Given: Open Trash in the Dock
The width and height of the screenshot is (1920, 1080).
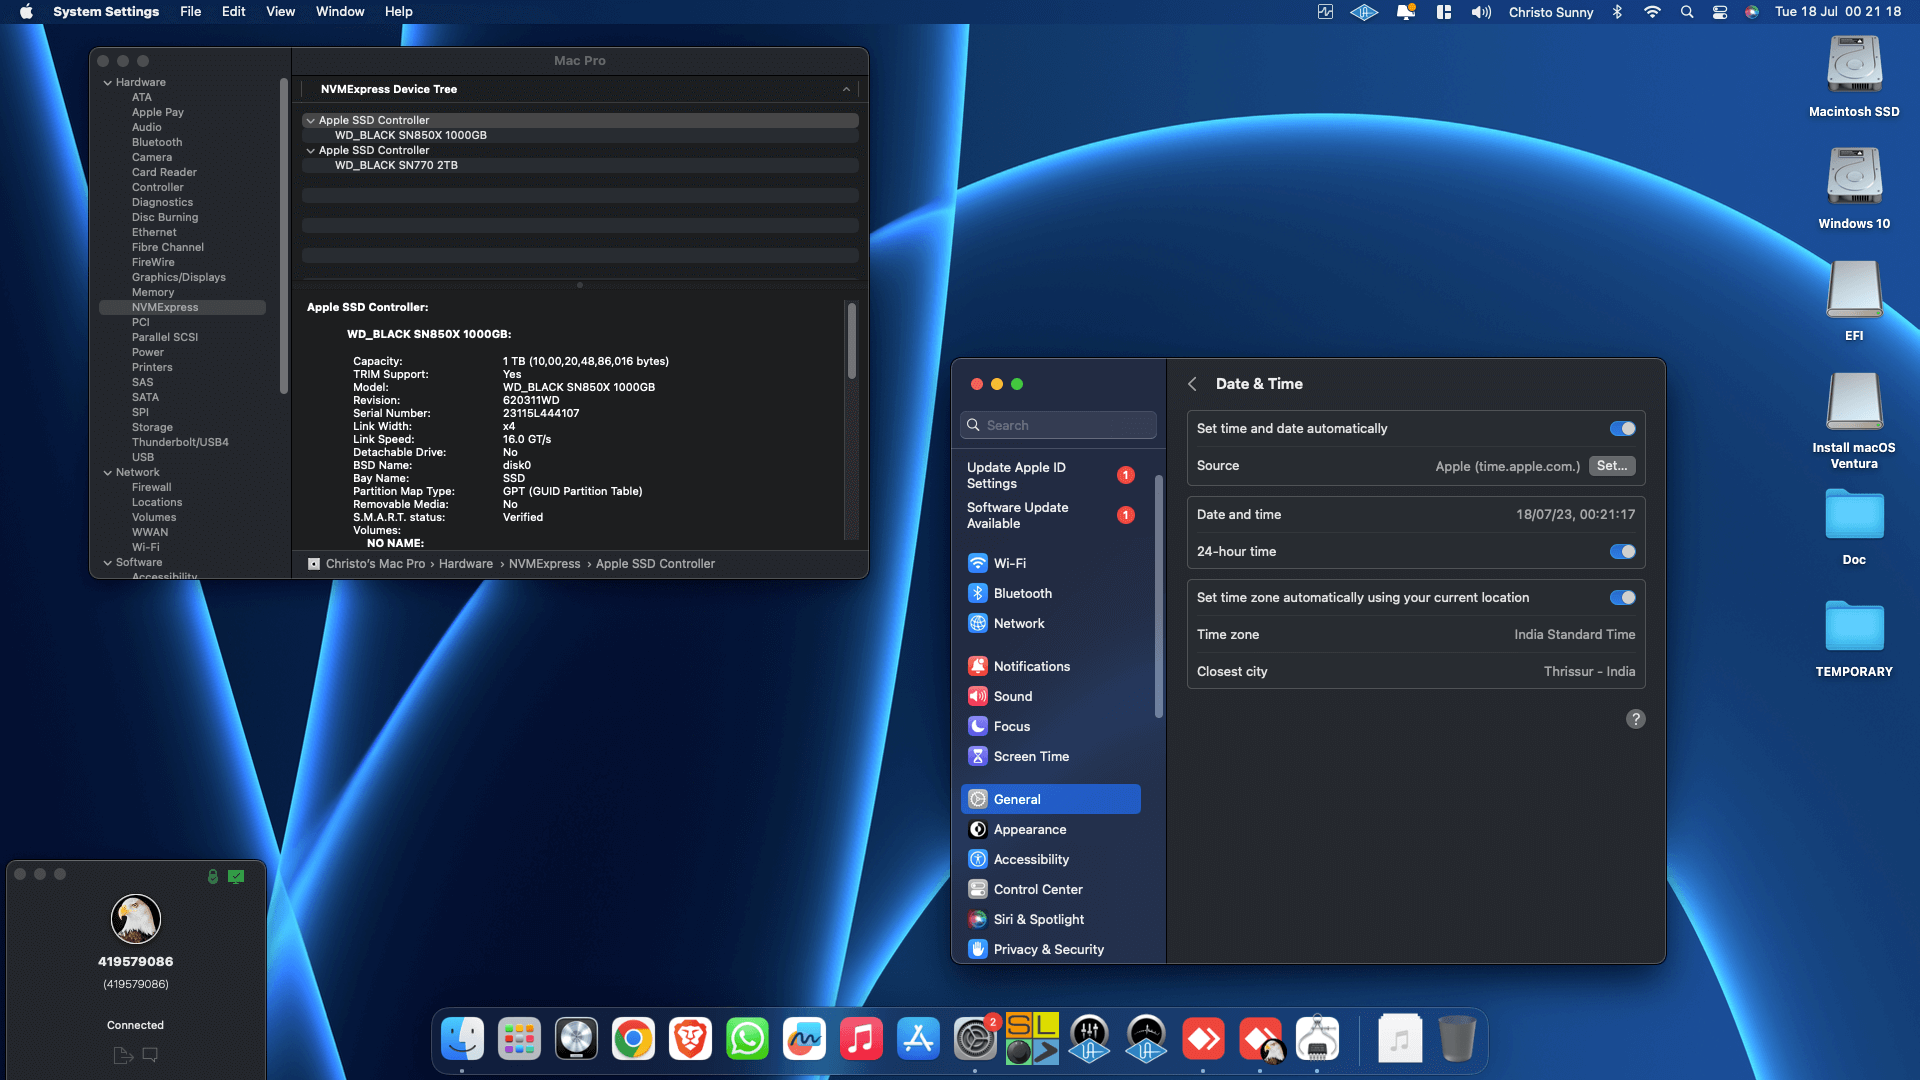Looking at the screenshot, I should pyautogui.click(x=1457, y=1040).
